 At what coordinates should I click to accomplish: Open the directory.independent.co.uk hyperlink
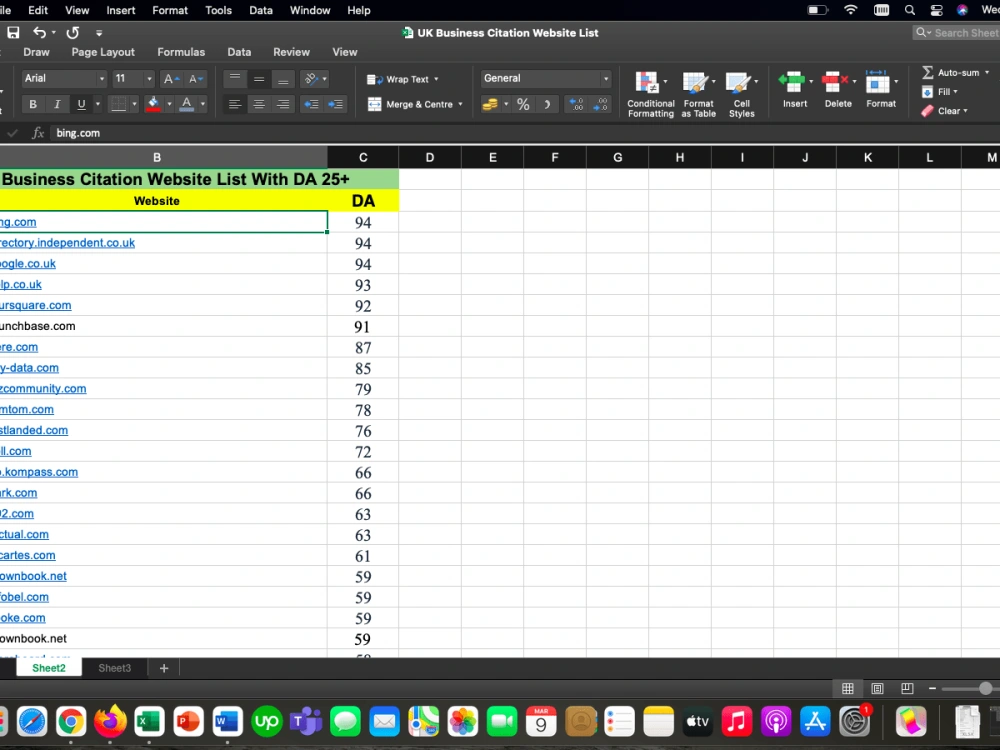(68, 243)
